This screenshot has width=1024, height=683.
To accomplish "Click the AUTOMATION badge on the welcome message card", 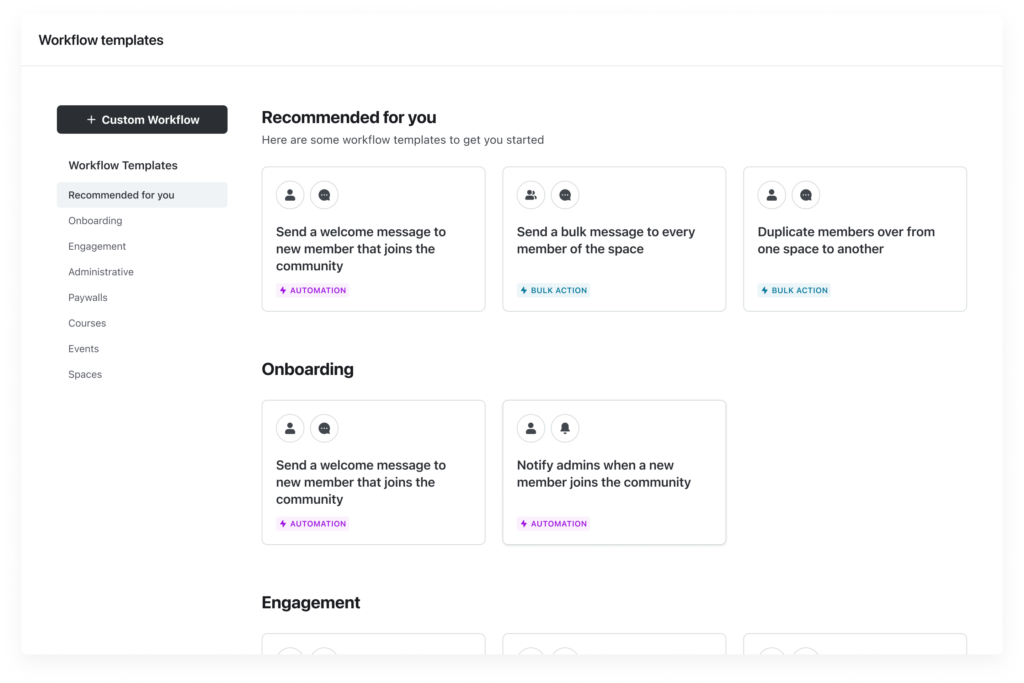I will tap(315, 290).
